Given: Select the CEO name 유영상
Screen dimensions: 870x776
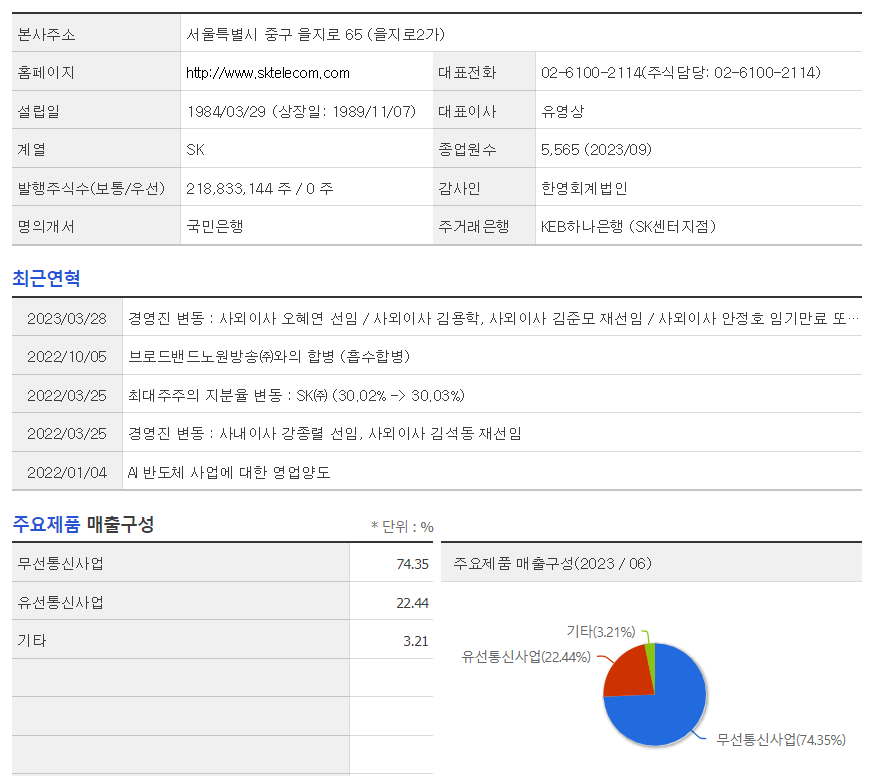Looking at the screenshot, I should (563, 111).
